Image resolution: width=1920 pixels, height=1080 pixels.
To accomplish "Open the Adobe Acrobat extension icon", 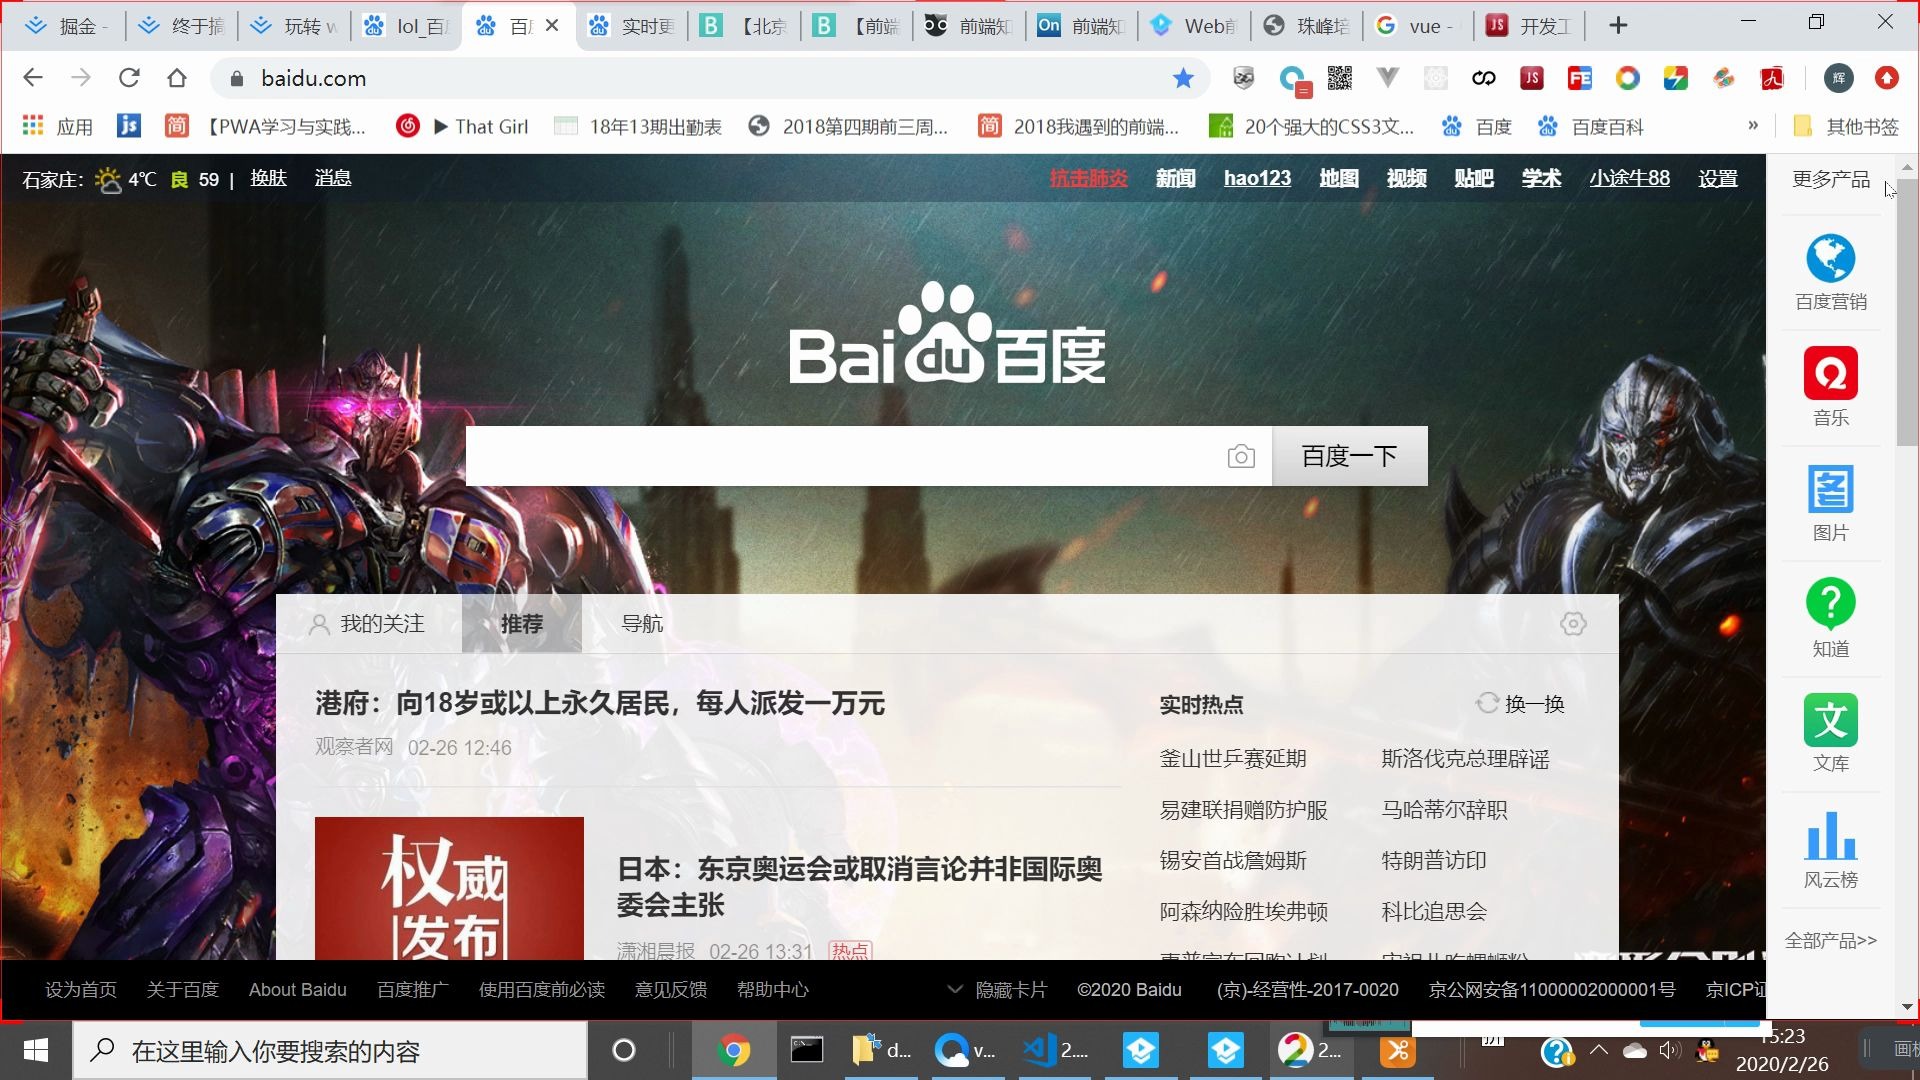I will 1772,78.
